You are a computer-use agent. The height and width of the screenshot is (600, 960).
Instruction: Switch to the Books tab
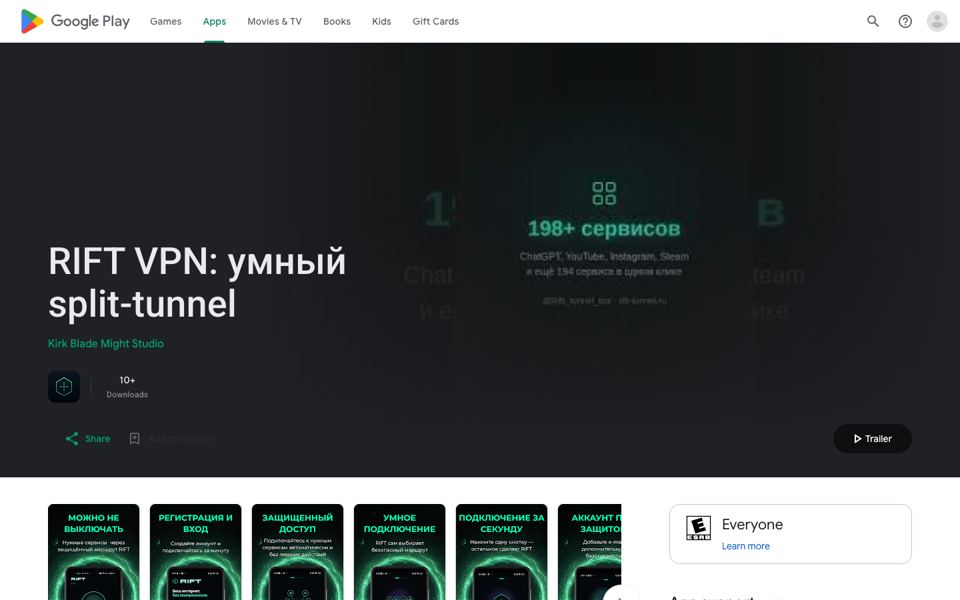pos(337,21)
